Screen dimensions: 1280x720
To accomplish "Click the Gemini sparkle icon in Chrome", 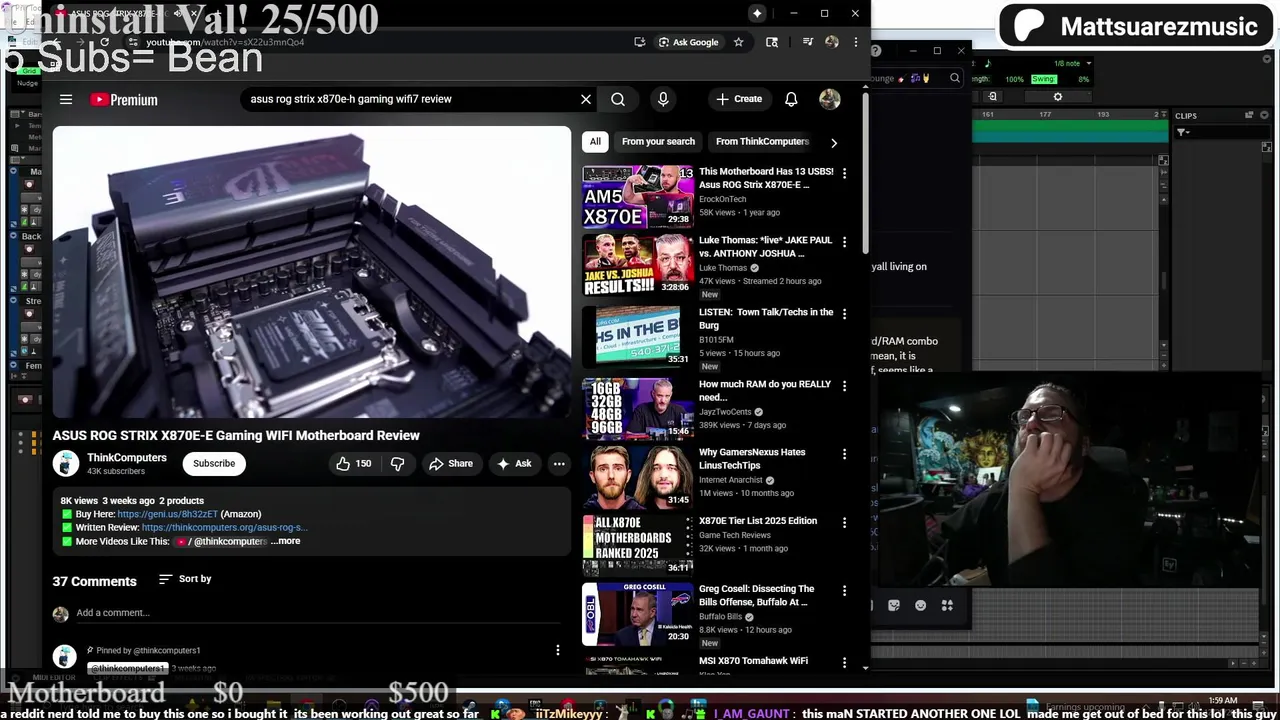I will (x=757, y=13).
